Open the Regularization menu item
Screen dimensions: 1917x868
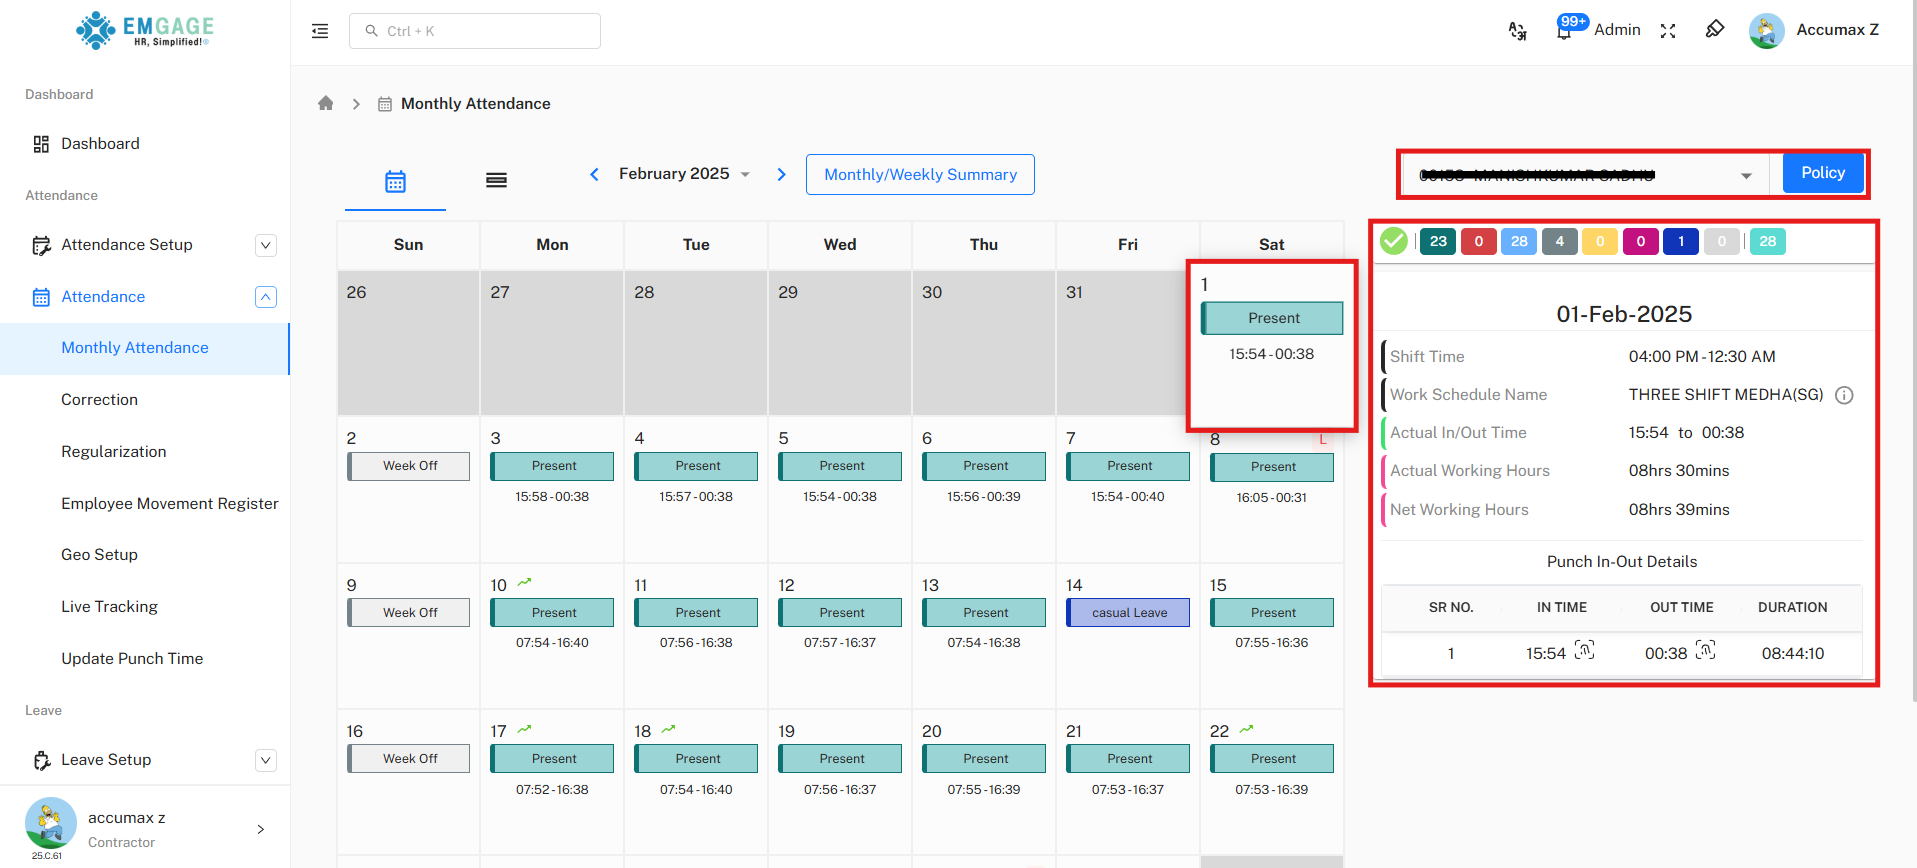point(114,452)
